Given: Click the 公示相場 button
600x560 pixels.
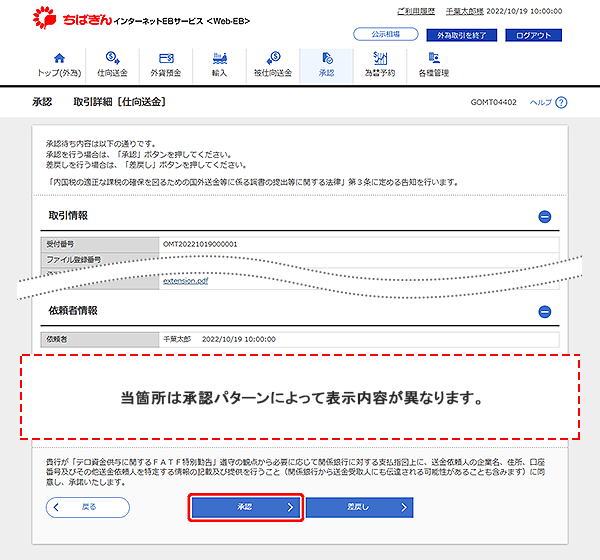Looking at the screenshot, I should click(386, 34).
